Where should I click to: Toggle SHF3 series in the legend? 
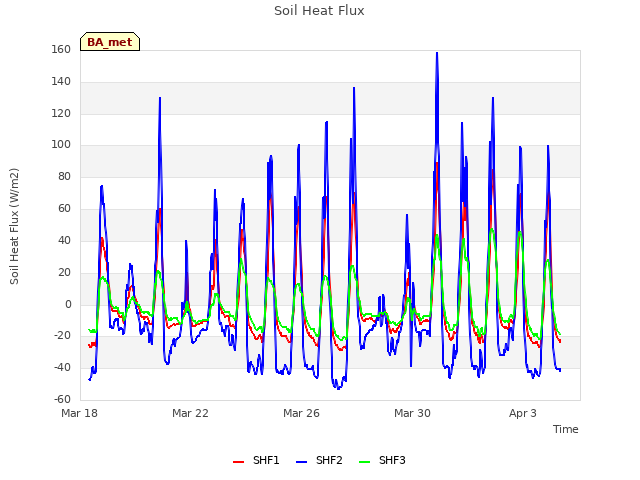(382, 460)
